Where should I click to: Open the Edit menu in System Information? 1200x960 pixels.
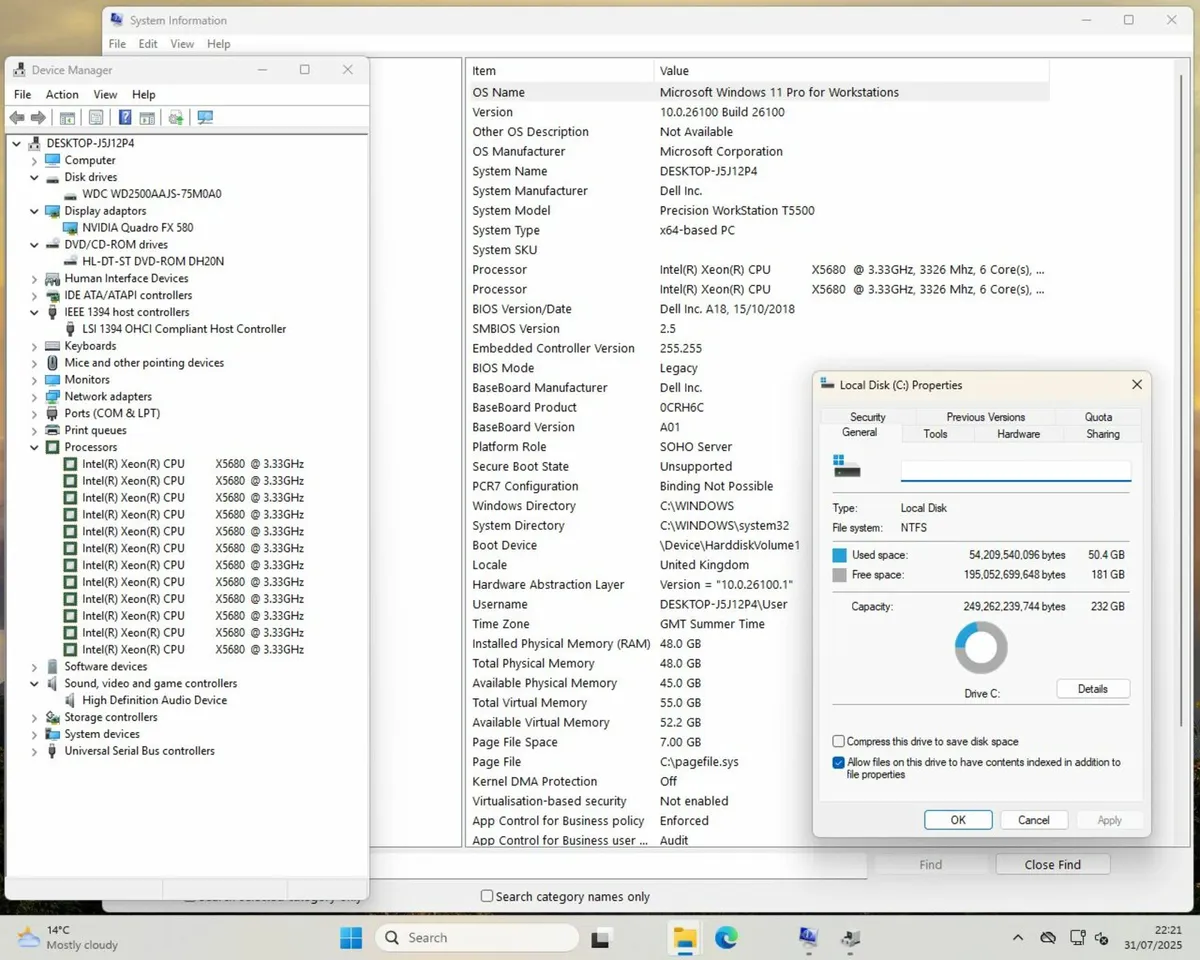(148, 44)
